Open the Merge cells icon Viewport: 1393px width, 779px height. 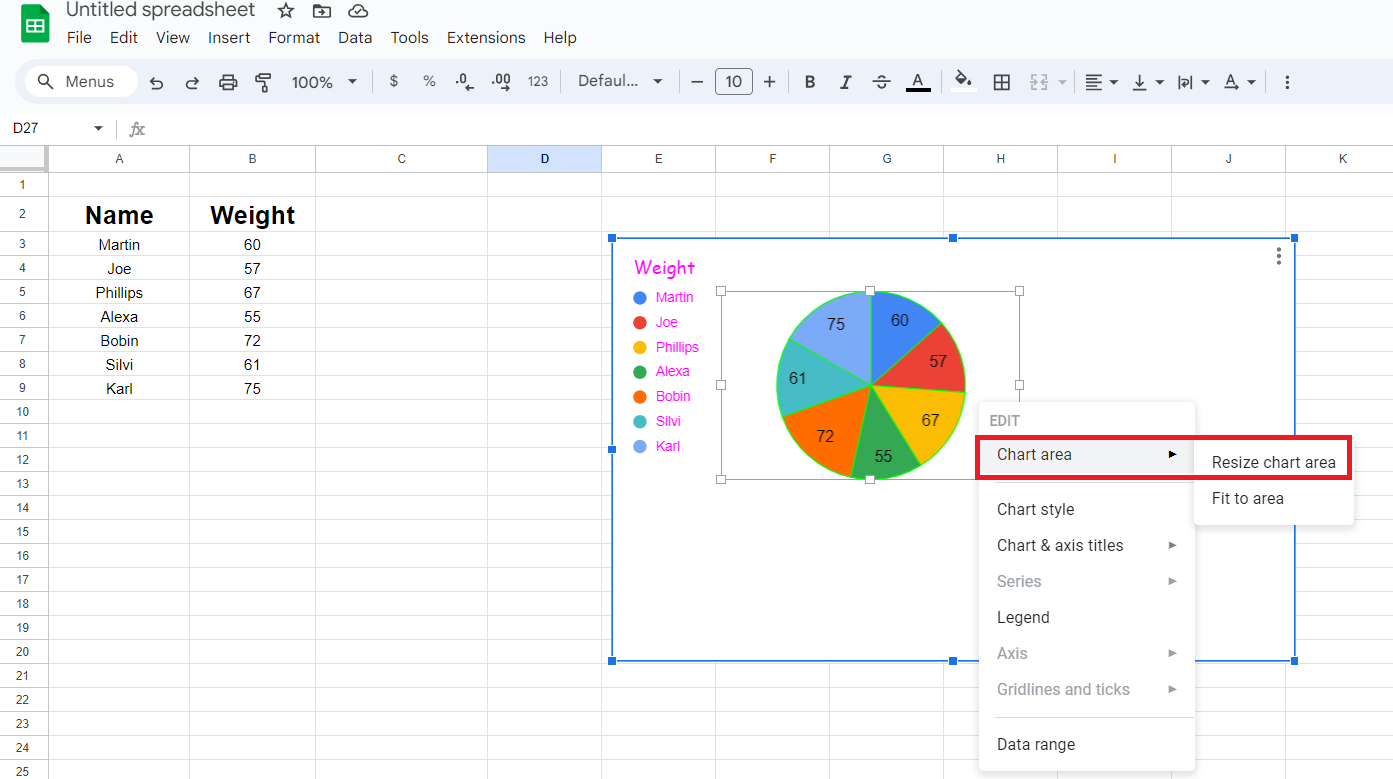click(x=1040, y=82)
